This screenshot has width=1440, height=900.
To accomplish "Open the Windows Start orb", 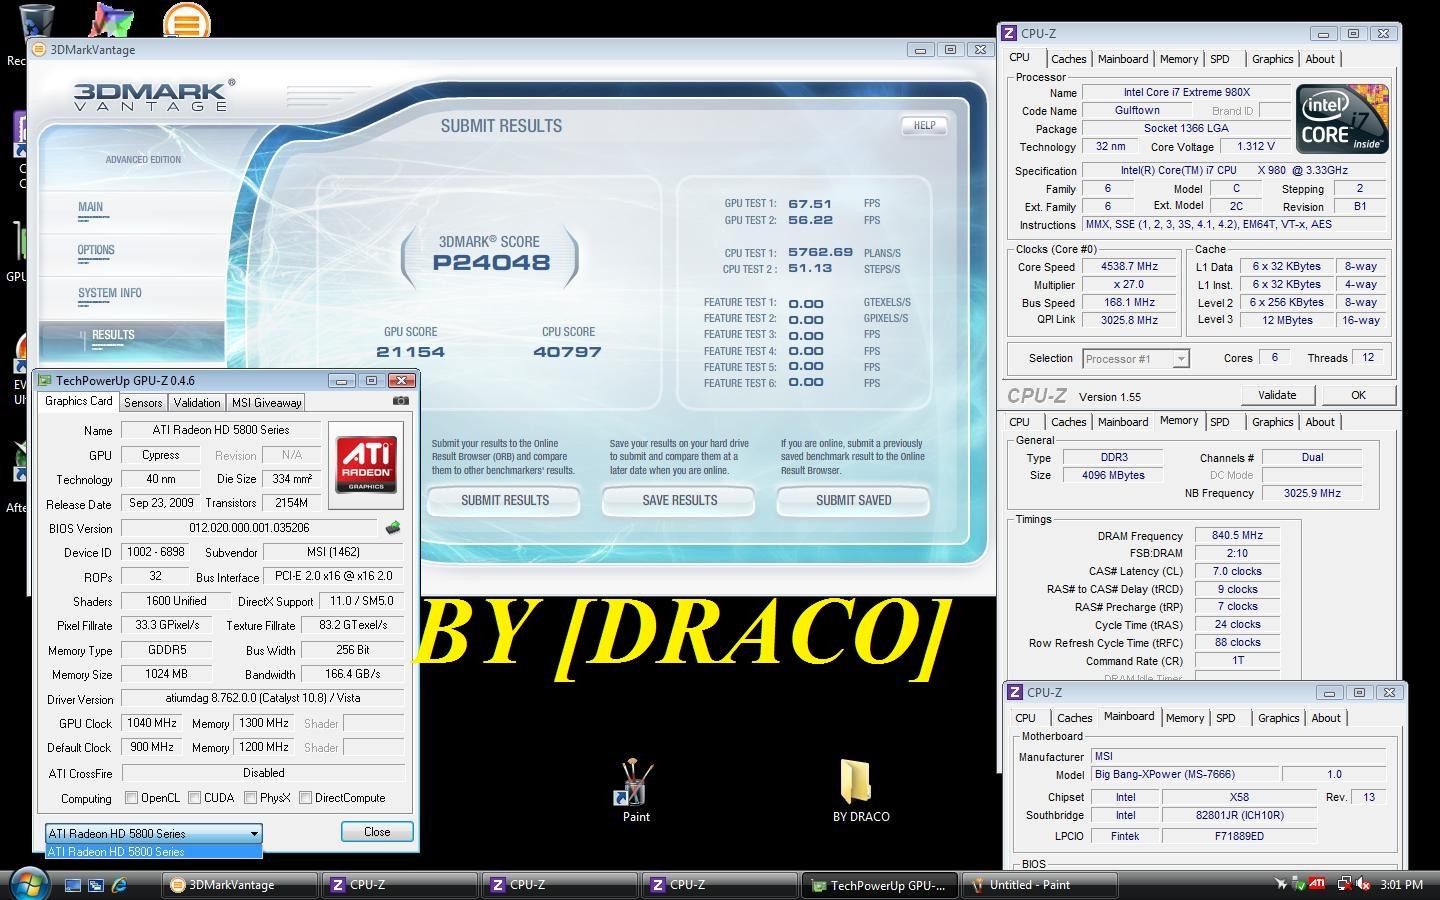I will (x=28, y=884).
